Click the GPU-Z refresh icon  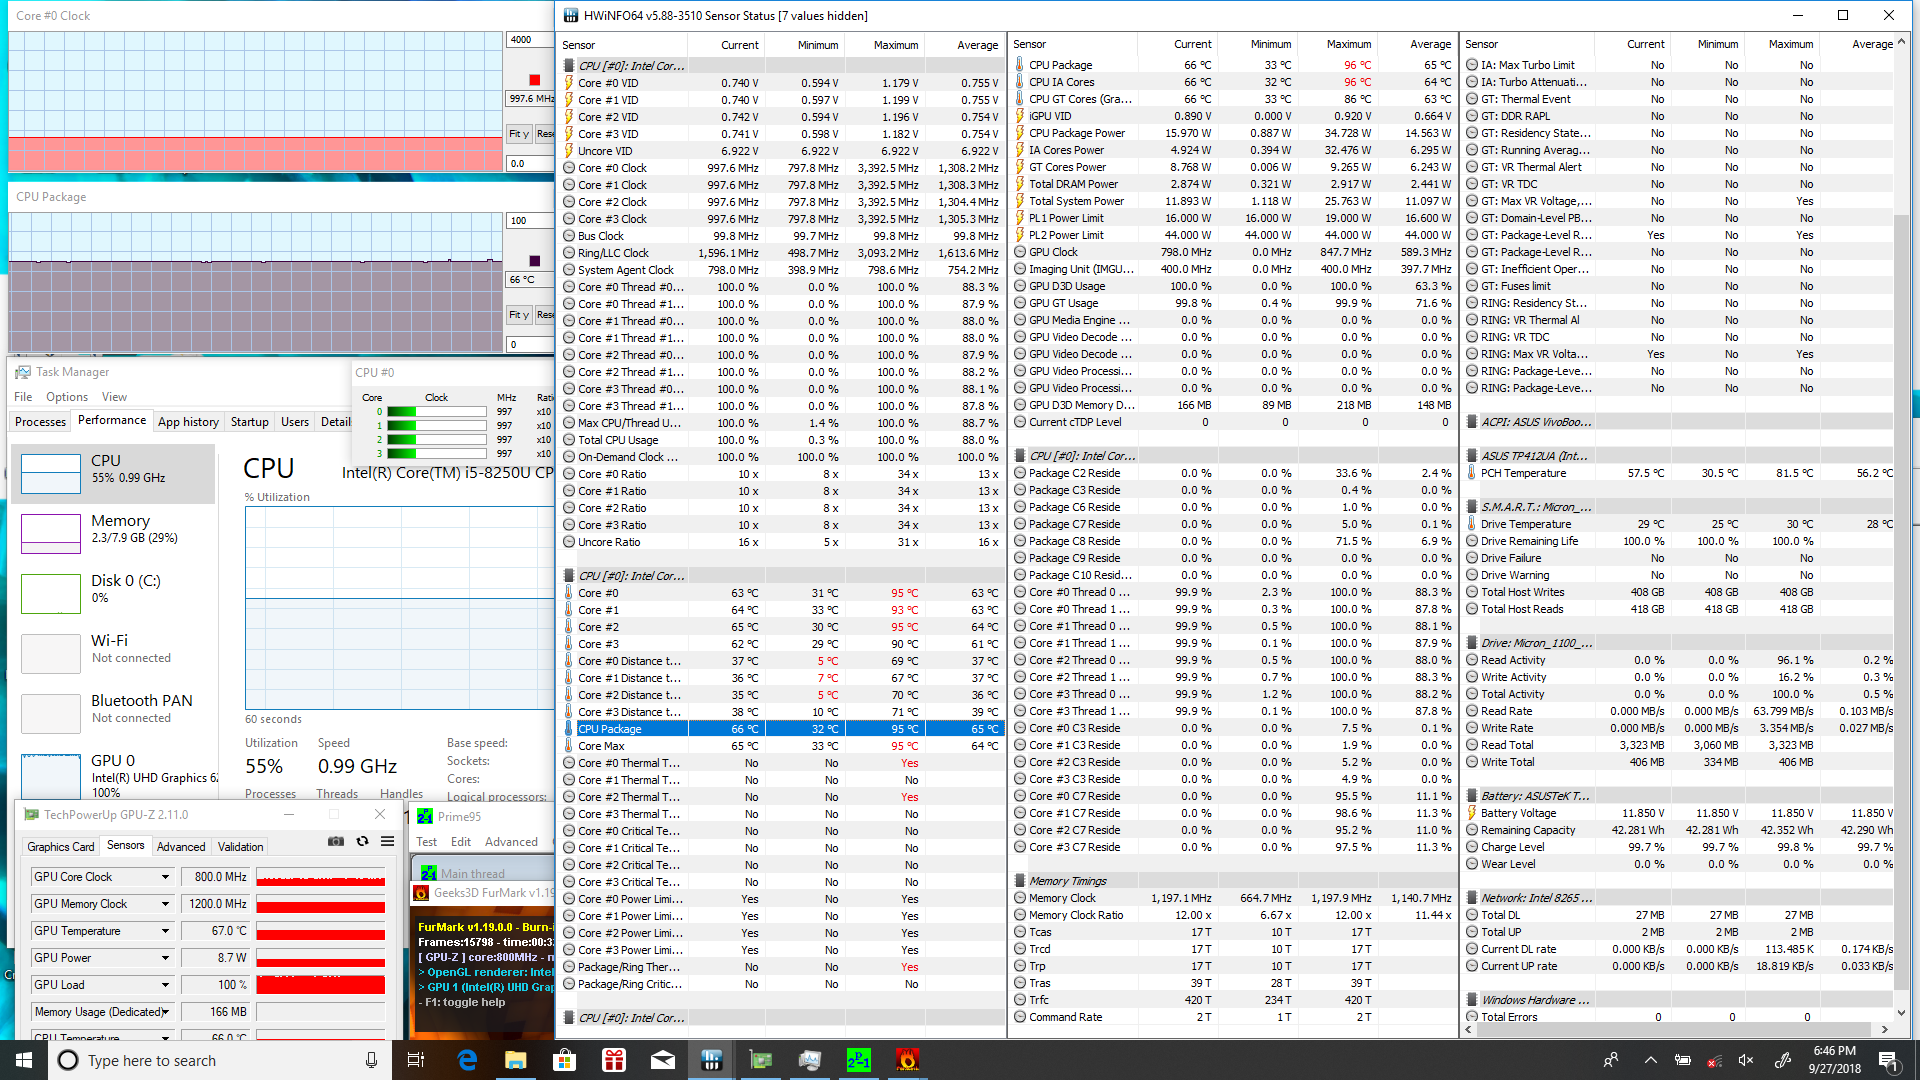[362, 841]
